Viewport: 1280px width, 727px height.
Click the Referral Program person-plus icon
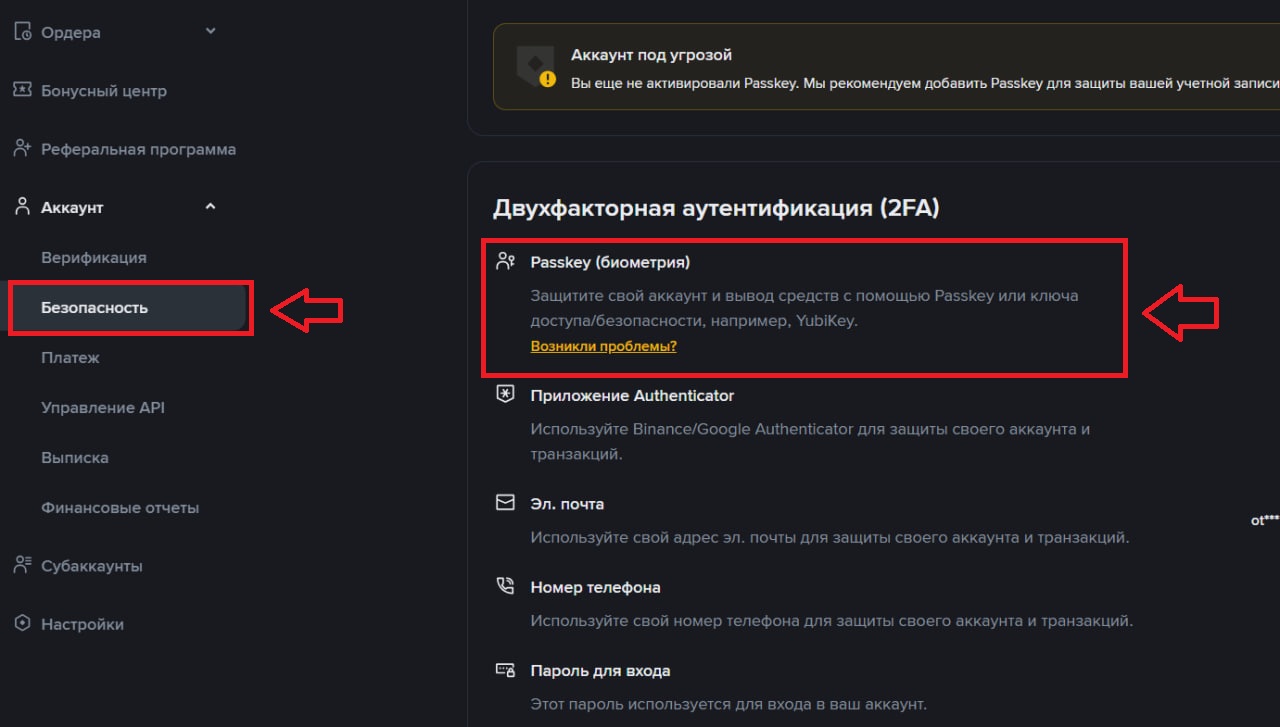(22, 149)
